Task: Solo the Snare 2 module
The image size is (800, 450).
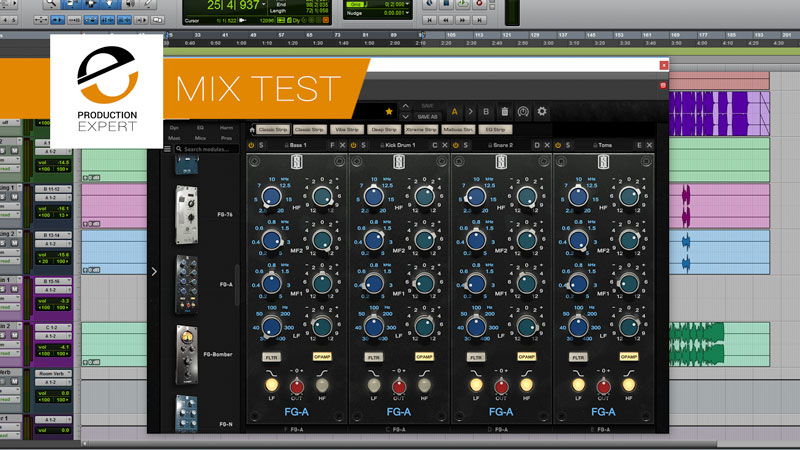Action: click(466, 145)
